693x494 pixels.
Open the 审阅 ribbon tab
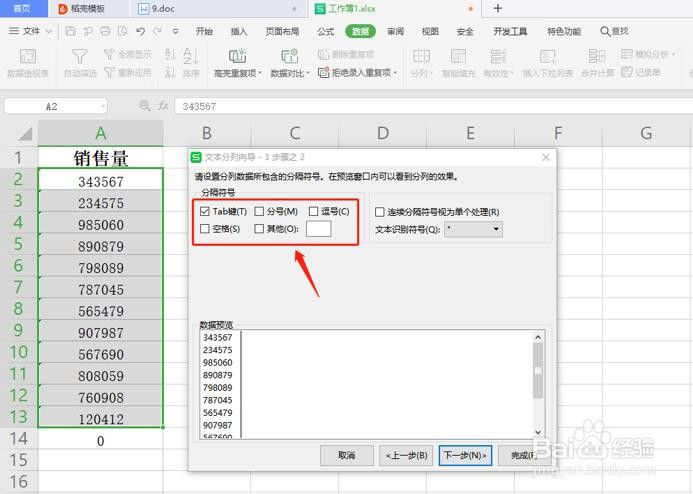click(x=395, y=31)
